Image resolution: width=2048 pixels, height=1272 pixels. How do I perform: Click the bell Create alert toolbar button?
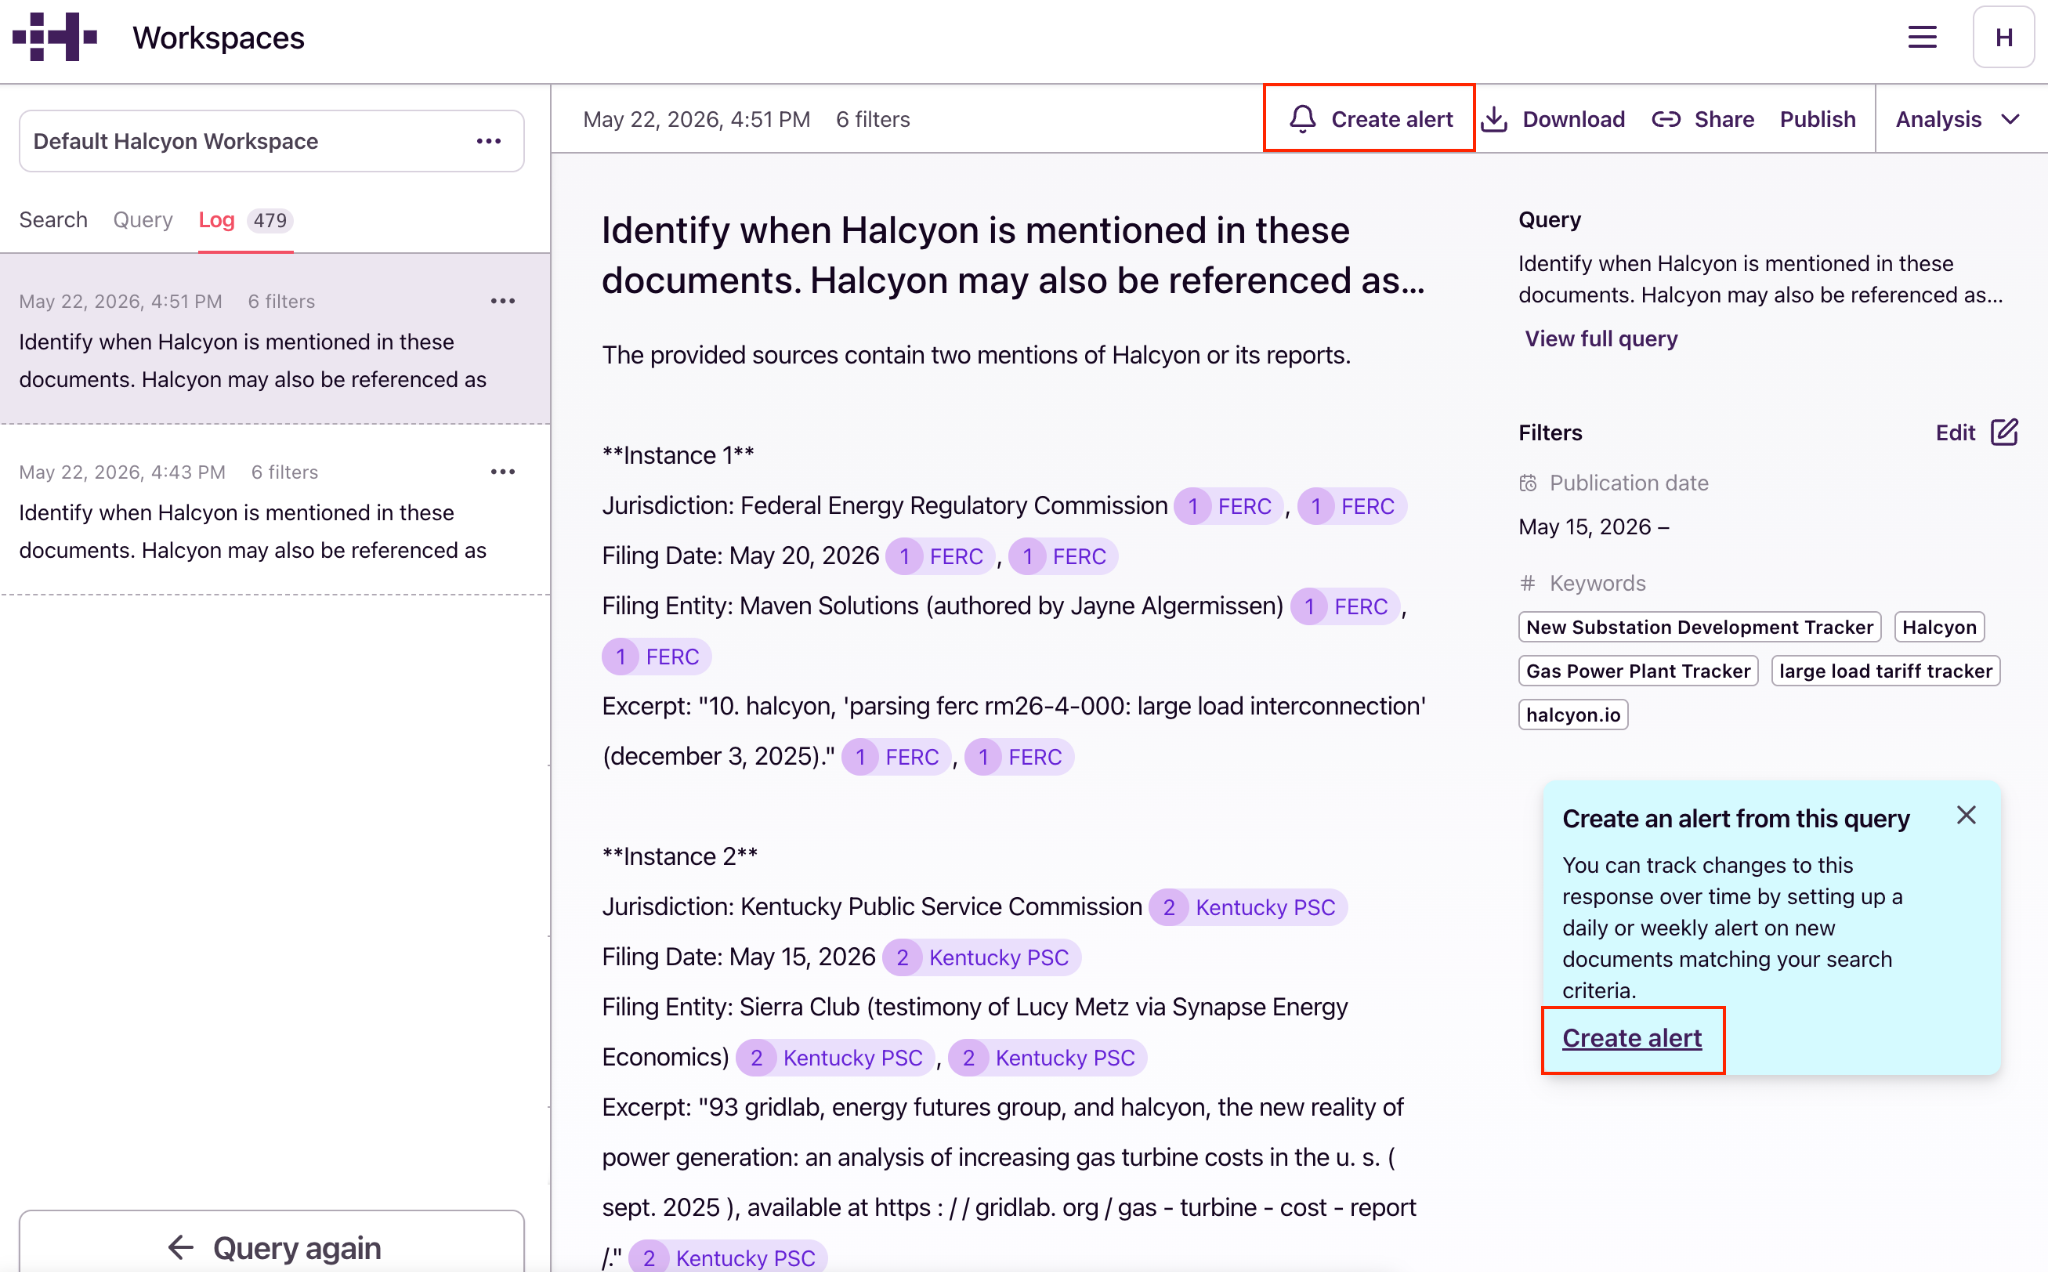click(1369, 119)
